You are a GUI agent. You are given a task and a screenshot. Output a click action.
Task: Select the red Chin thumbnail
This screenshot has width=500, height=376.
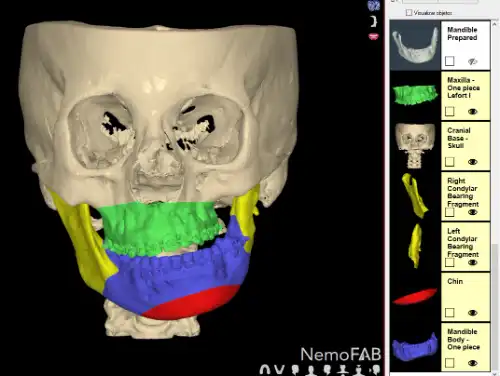pyautogui.click(x=415, y=297)
